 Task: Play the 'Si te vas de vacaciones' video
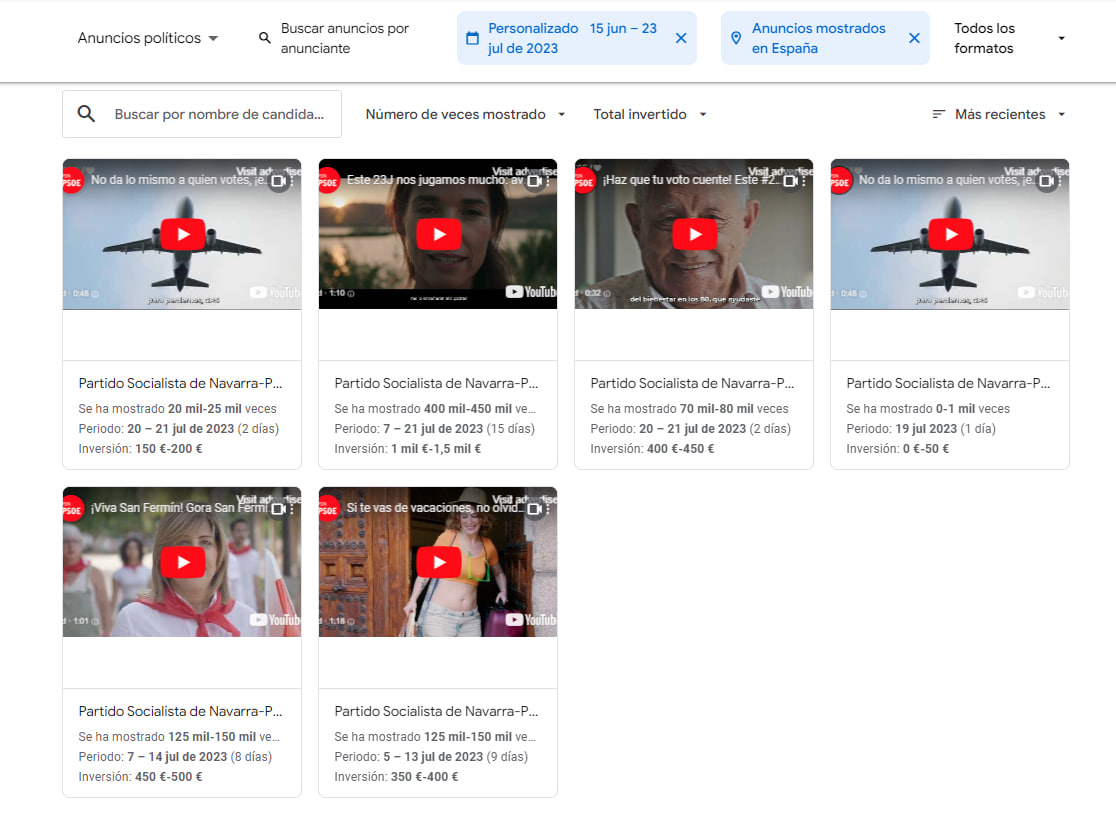point(439,562)
